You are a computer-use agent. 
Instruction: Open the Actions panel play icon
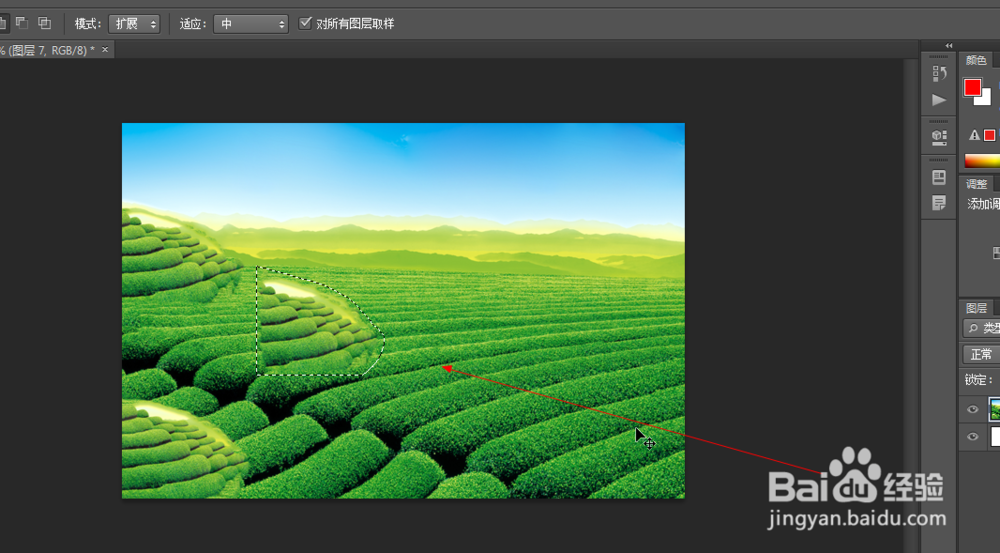point(939,100)
